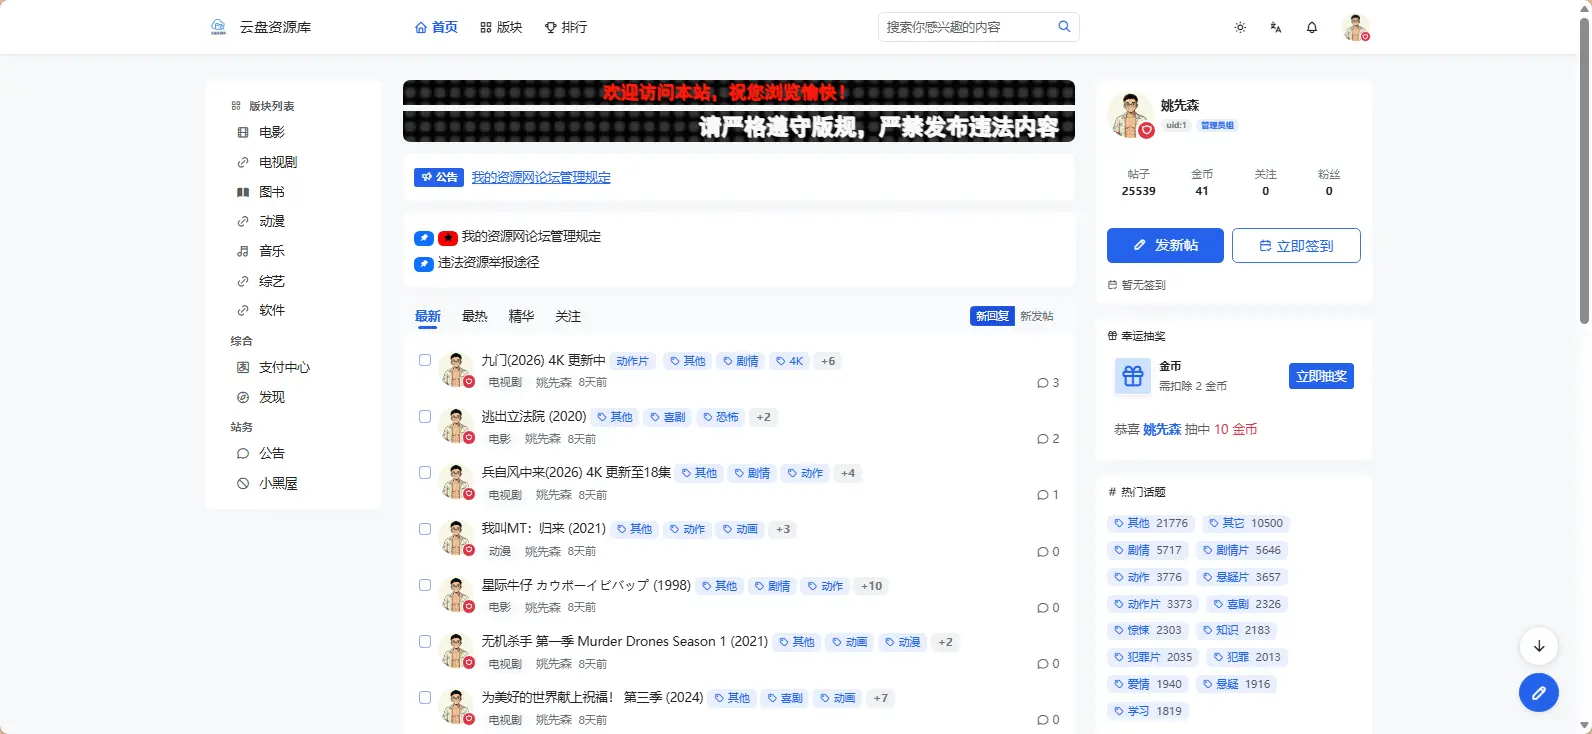Switch sorting to 新回复
1592x734 pixels.
pos(992,316)
